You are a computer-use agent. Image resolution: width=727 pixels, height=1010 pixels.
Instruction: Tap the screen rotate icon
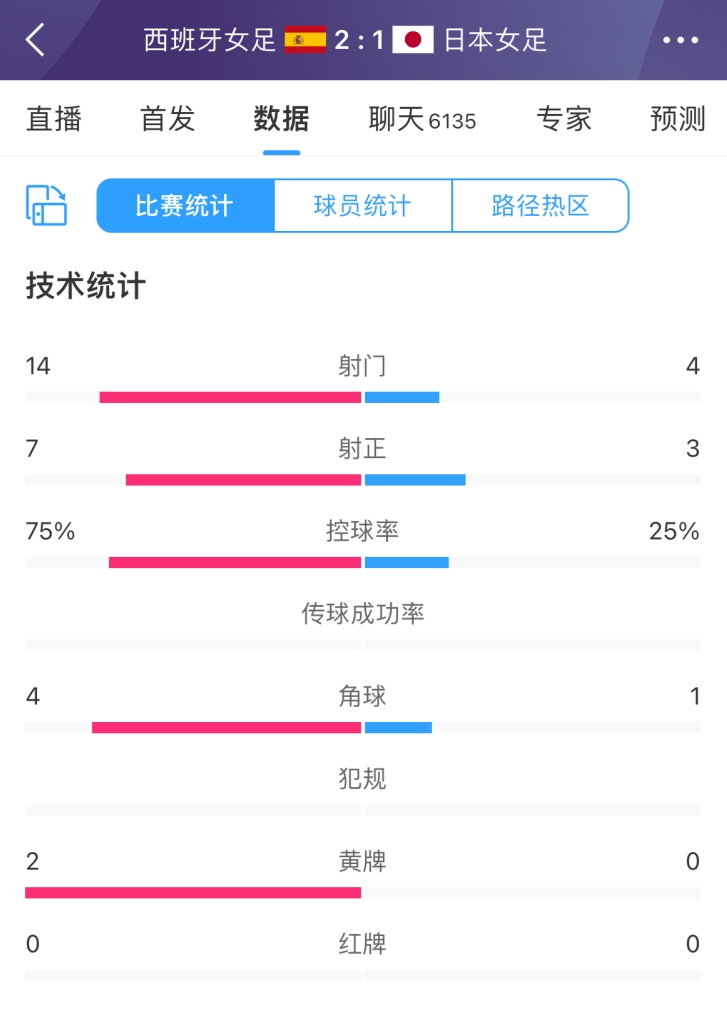[x=46, y=205]
